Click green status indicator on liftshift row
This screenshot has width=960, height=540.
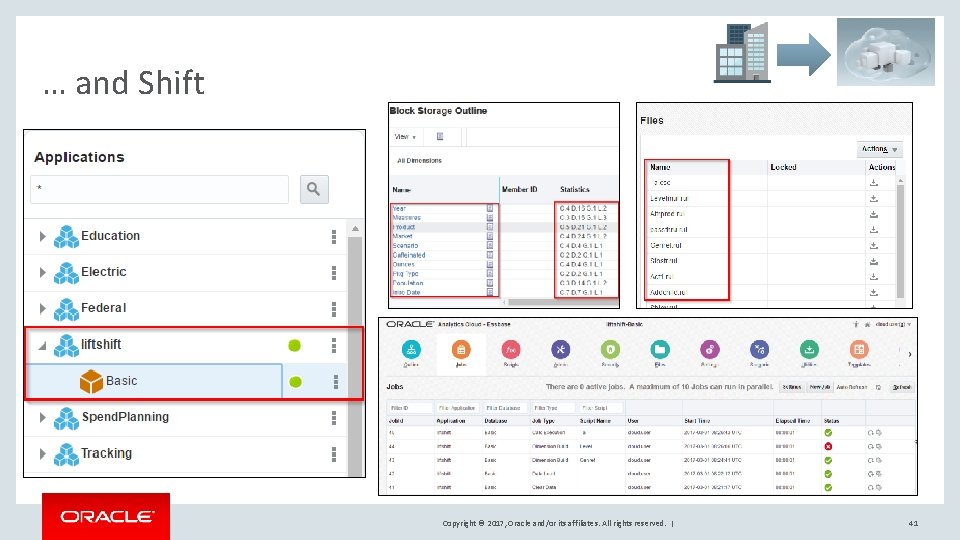click(294, 345)
